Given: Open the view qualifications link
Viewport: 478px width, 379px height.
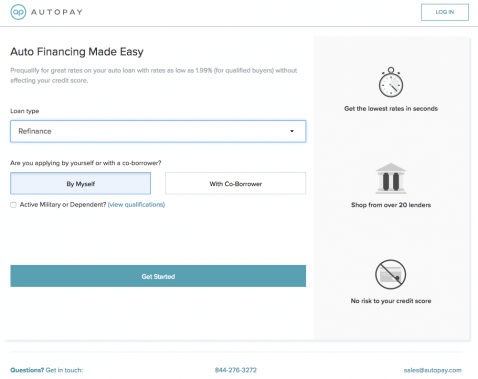Looking at the screenshot, I should point(136,205).
